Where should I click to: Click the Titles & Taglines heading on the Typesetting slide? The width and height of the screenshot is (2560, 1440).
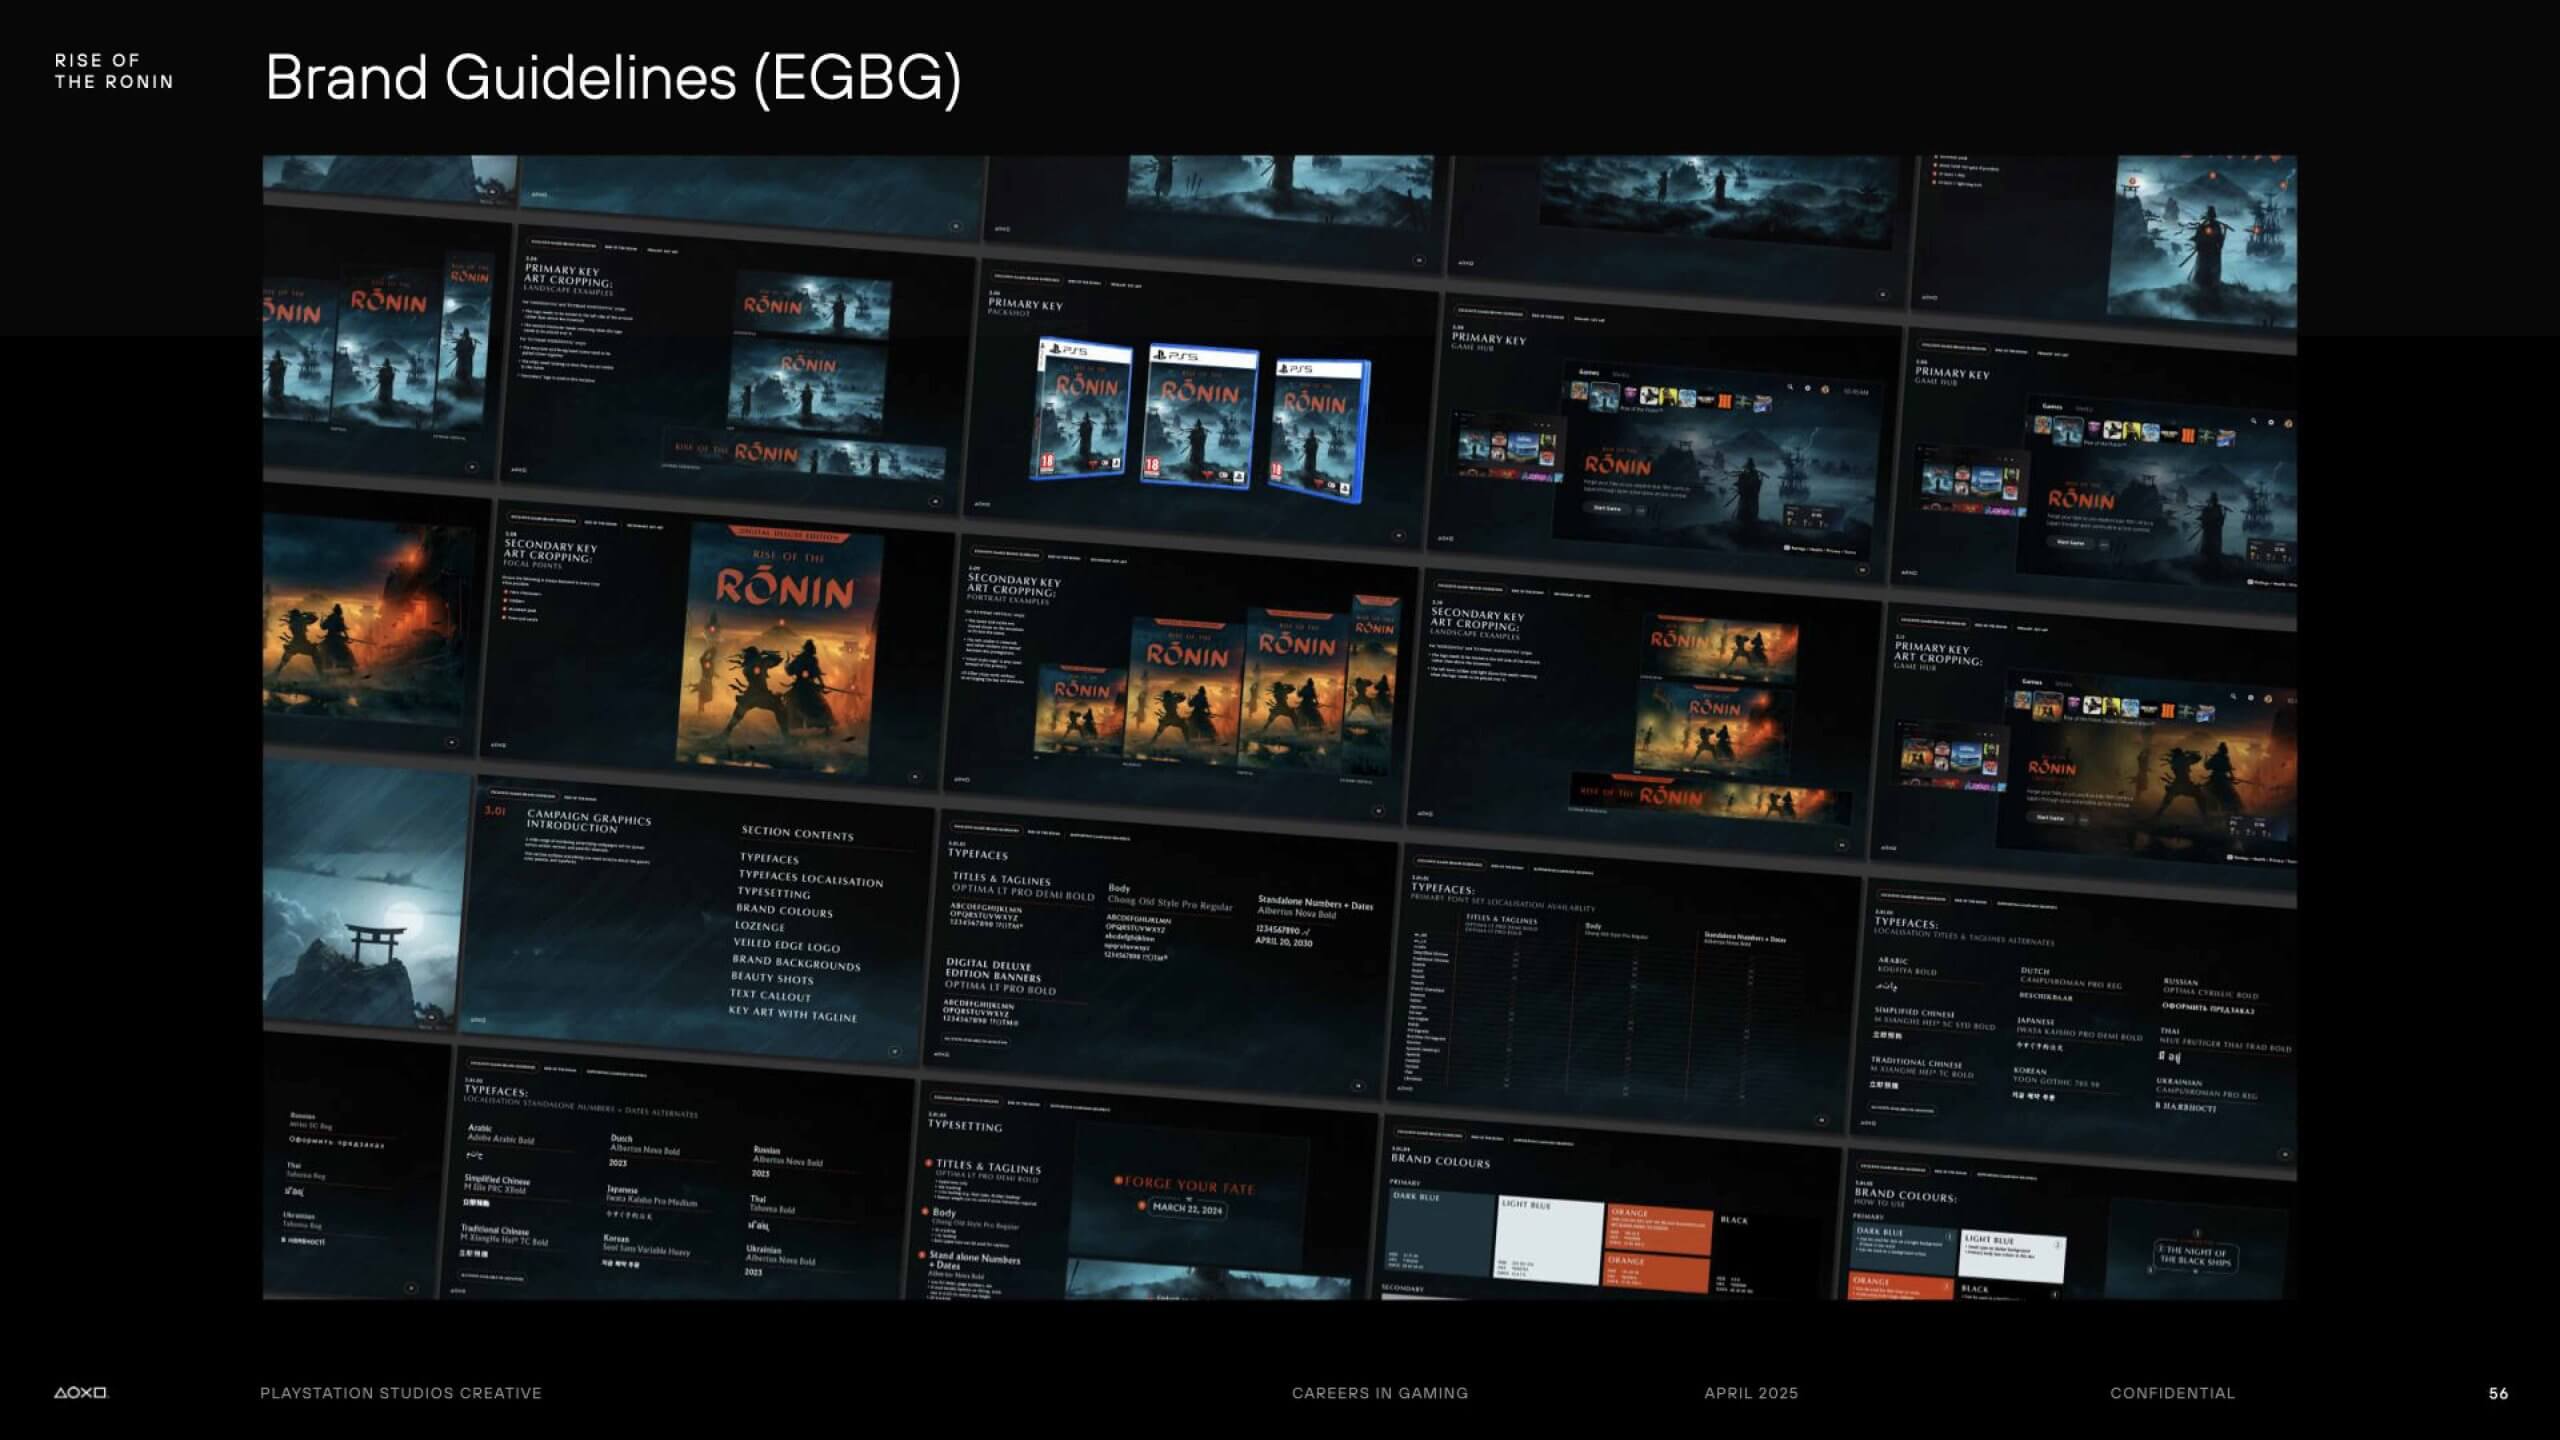coord(987,1166)
